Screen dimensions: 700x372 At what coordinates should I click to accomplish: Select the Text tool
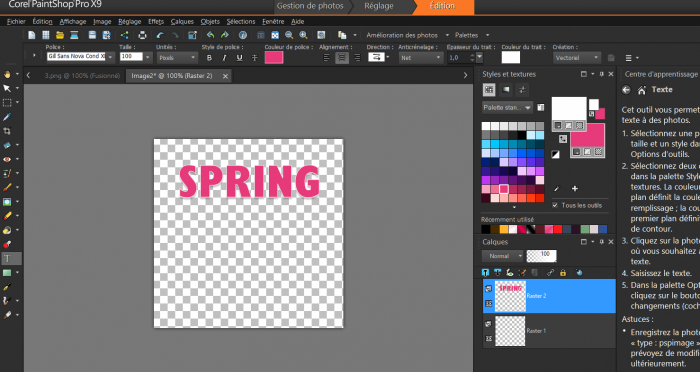pos(7,259)
